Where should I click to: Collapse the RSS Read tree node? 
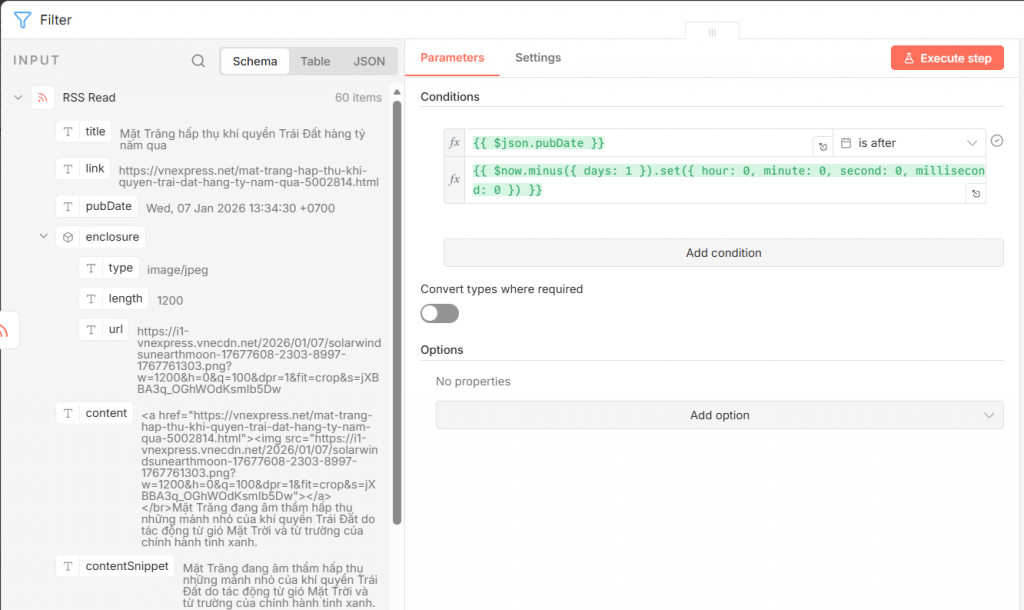tap(18, 98)
